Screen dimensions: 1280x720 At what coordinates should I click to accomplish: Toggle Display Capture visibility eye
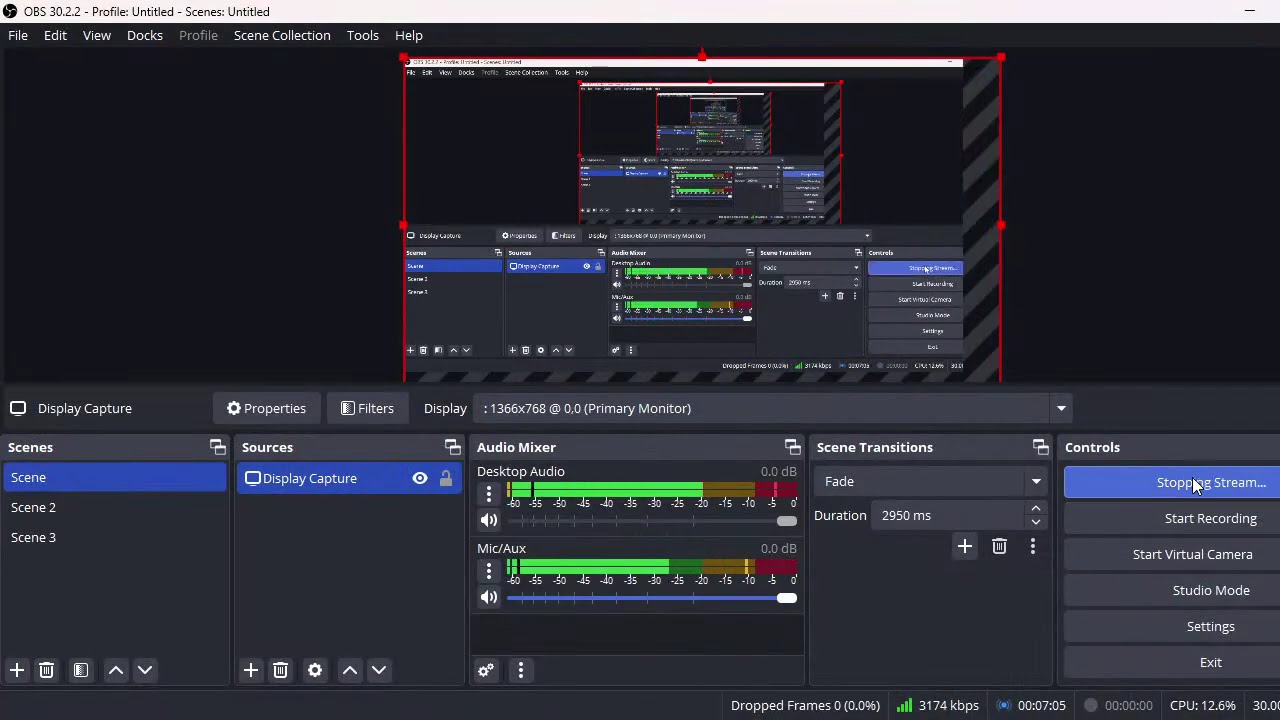(420, 478)
